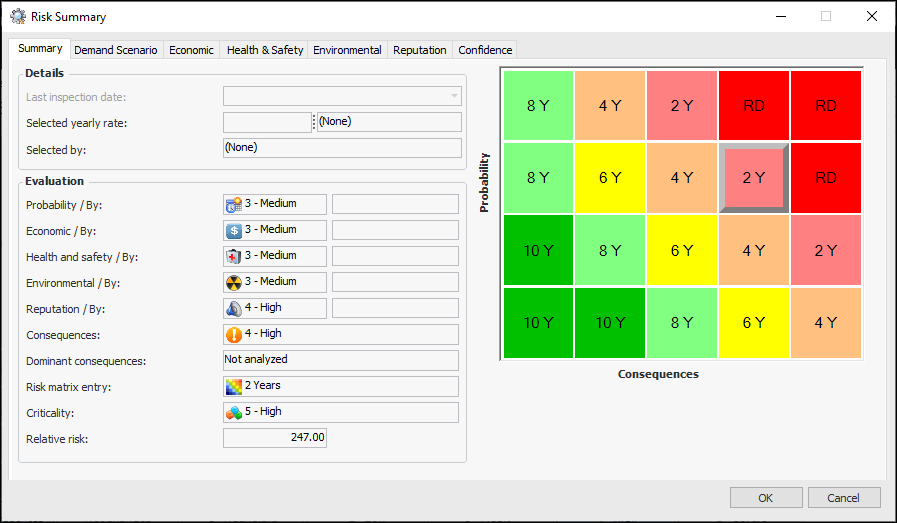Image resolution: width=897 pixels, height=523 pixels.
Task: Close the Risk Summary window
Action: [x=871, y=16]
